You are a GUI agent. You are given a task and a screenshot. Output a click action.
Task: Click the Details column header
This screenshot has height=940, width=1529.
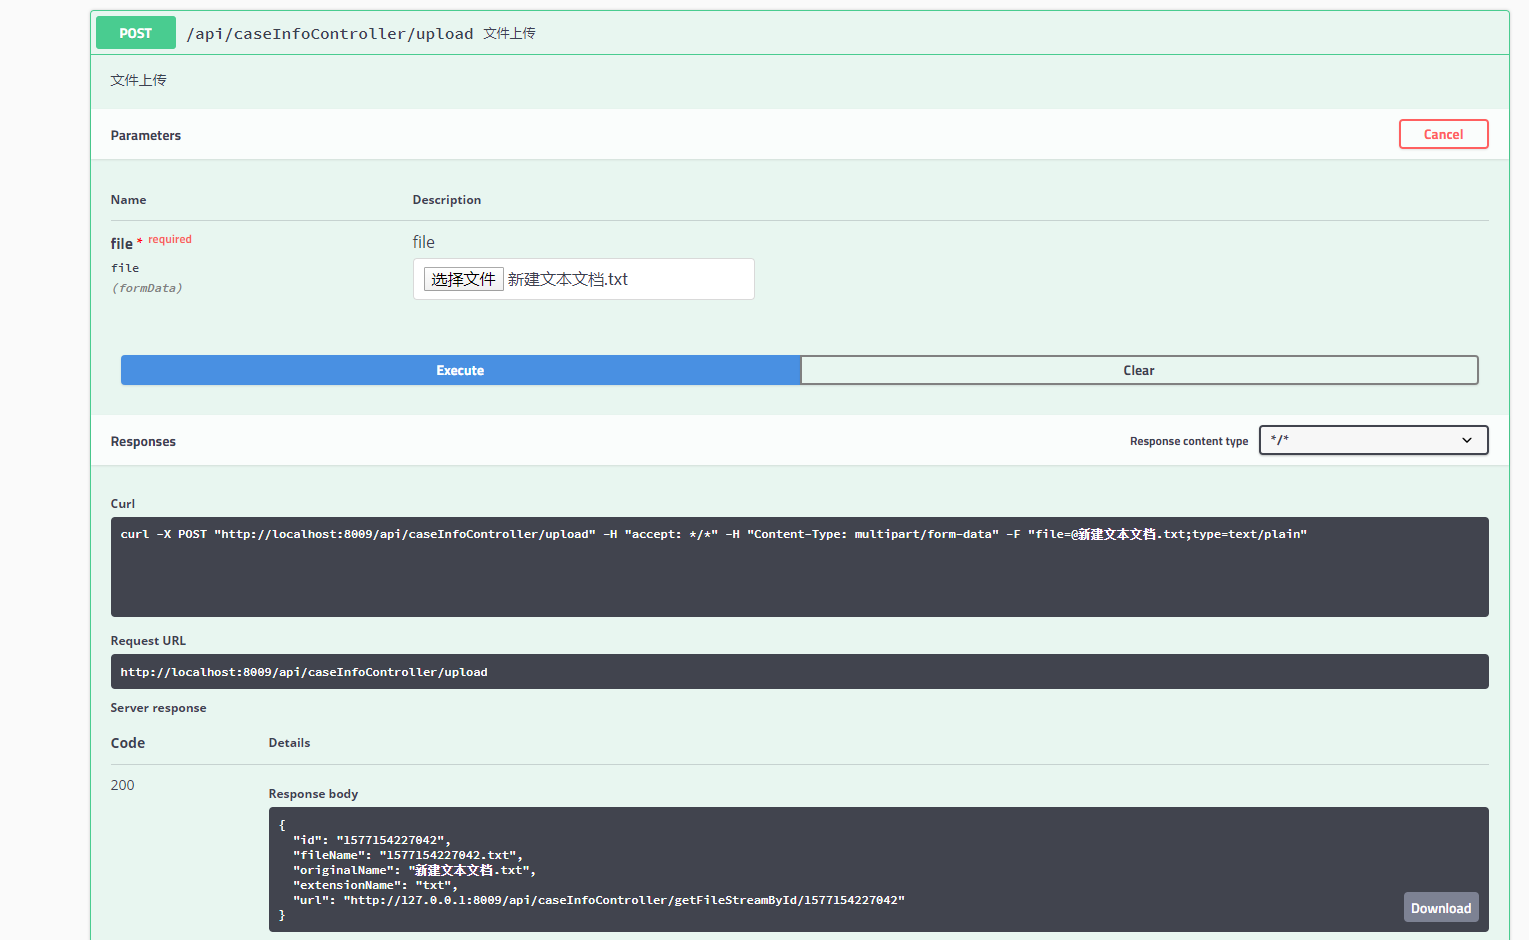pos(289,743)
